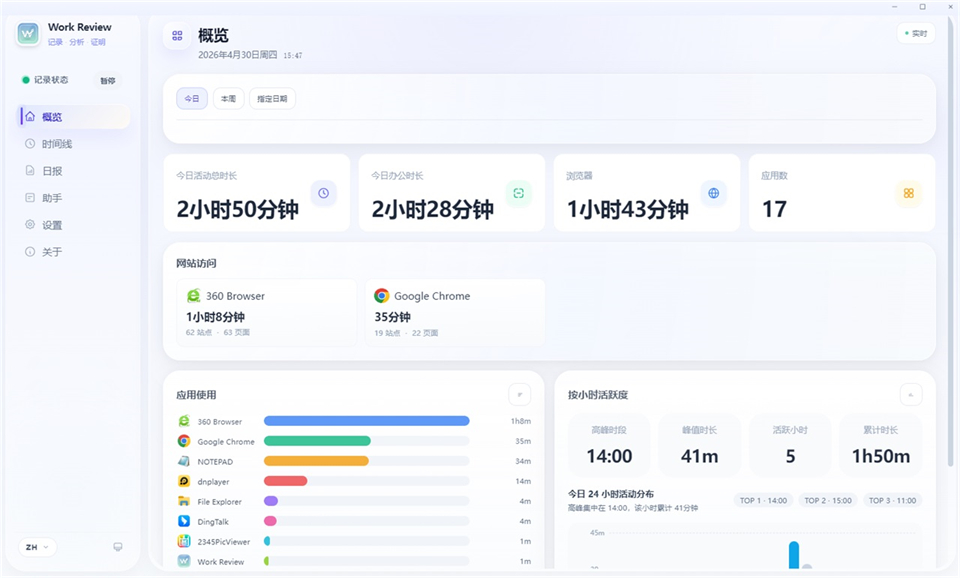Screen dimensions: 960x578
Task: Click the orange NOTEPAD usage bar
Action: (x=316, y=461)
